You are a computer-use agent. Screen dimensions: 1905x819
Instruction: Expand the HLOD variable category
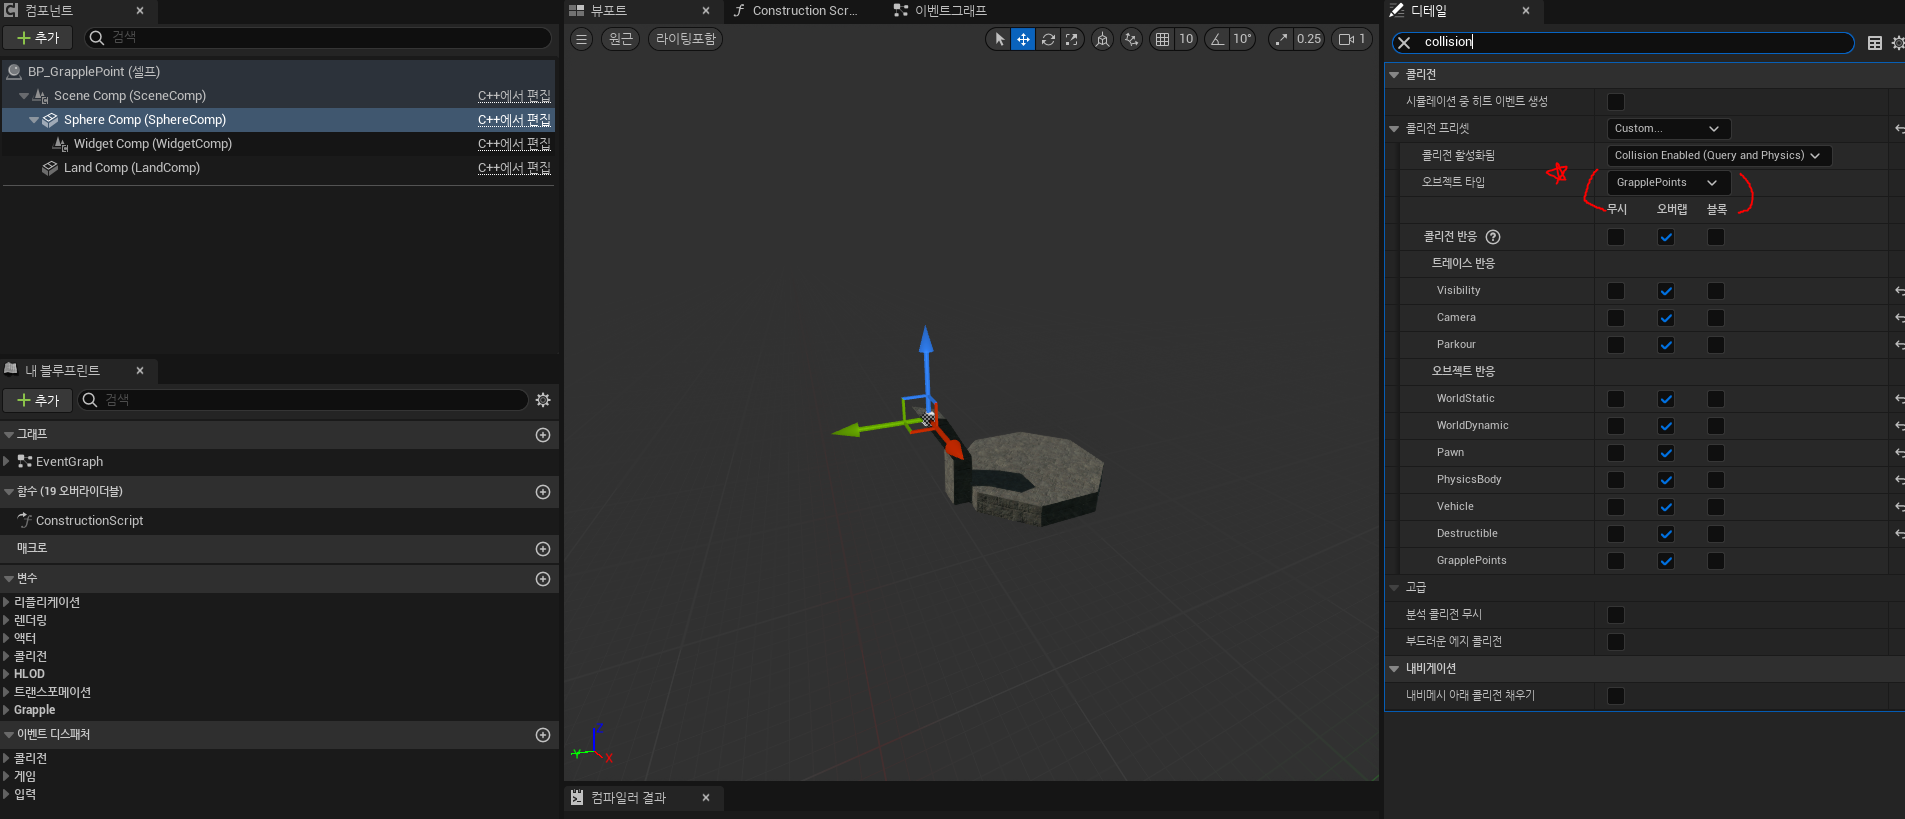pyautogui.click(x=6, y=674)
